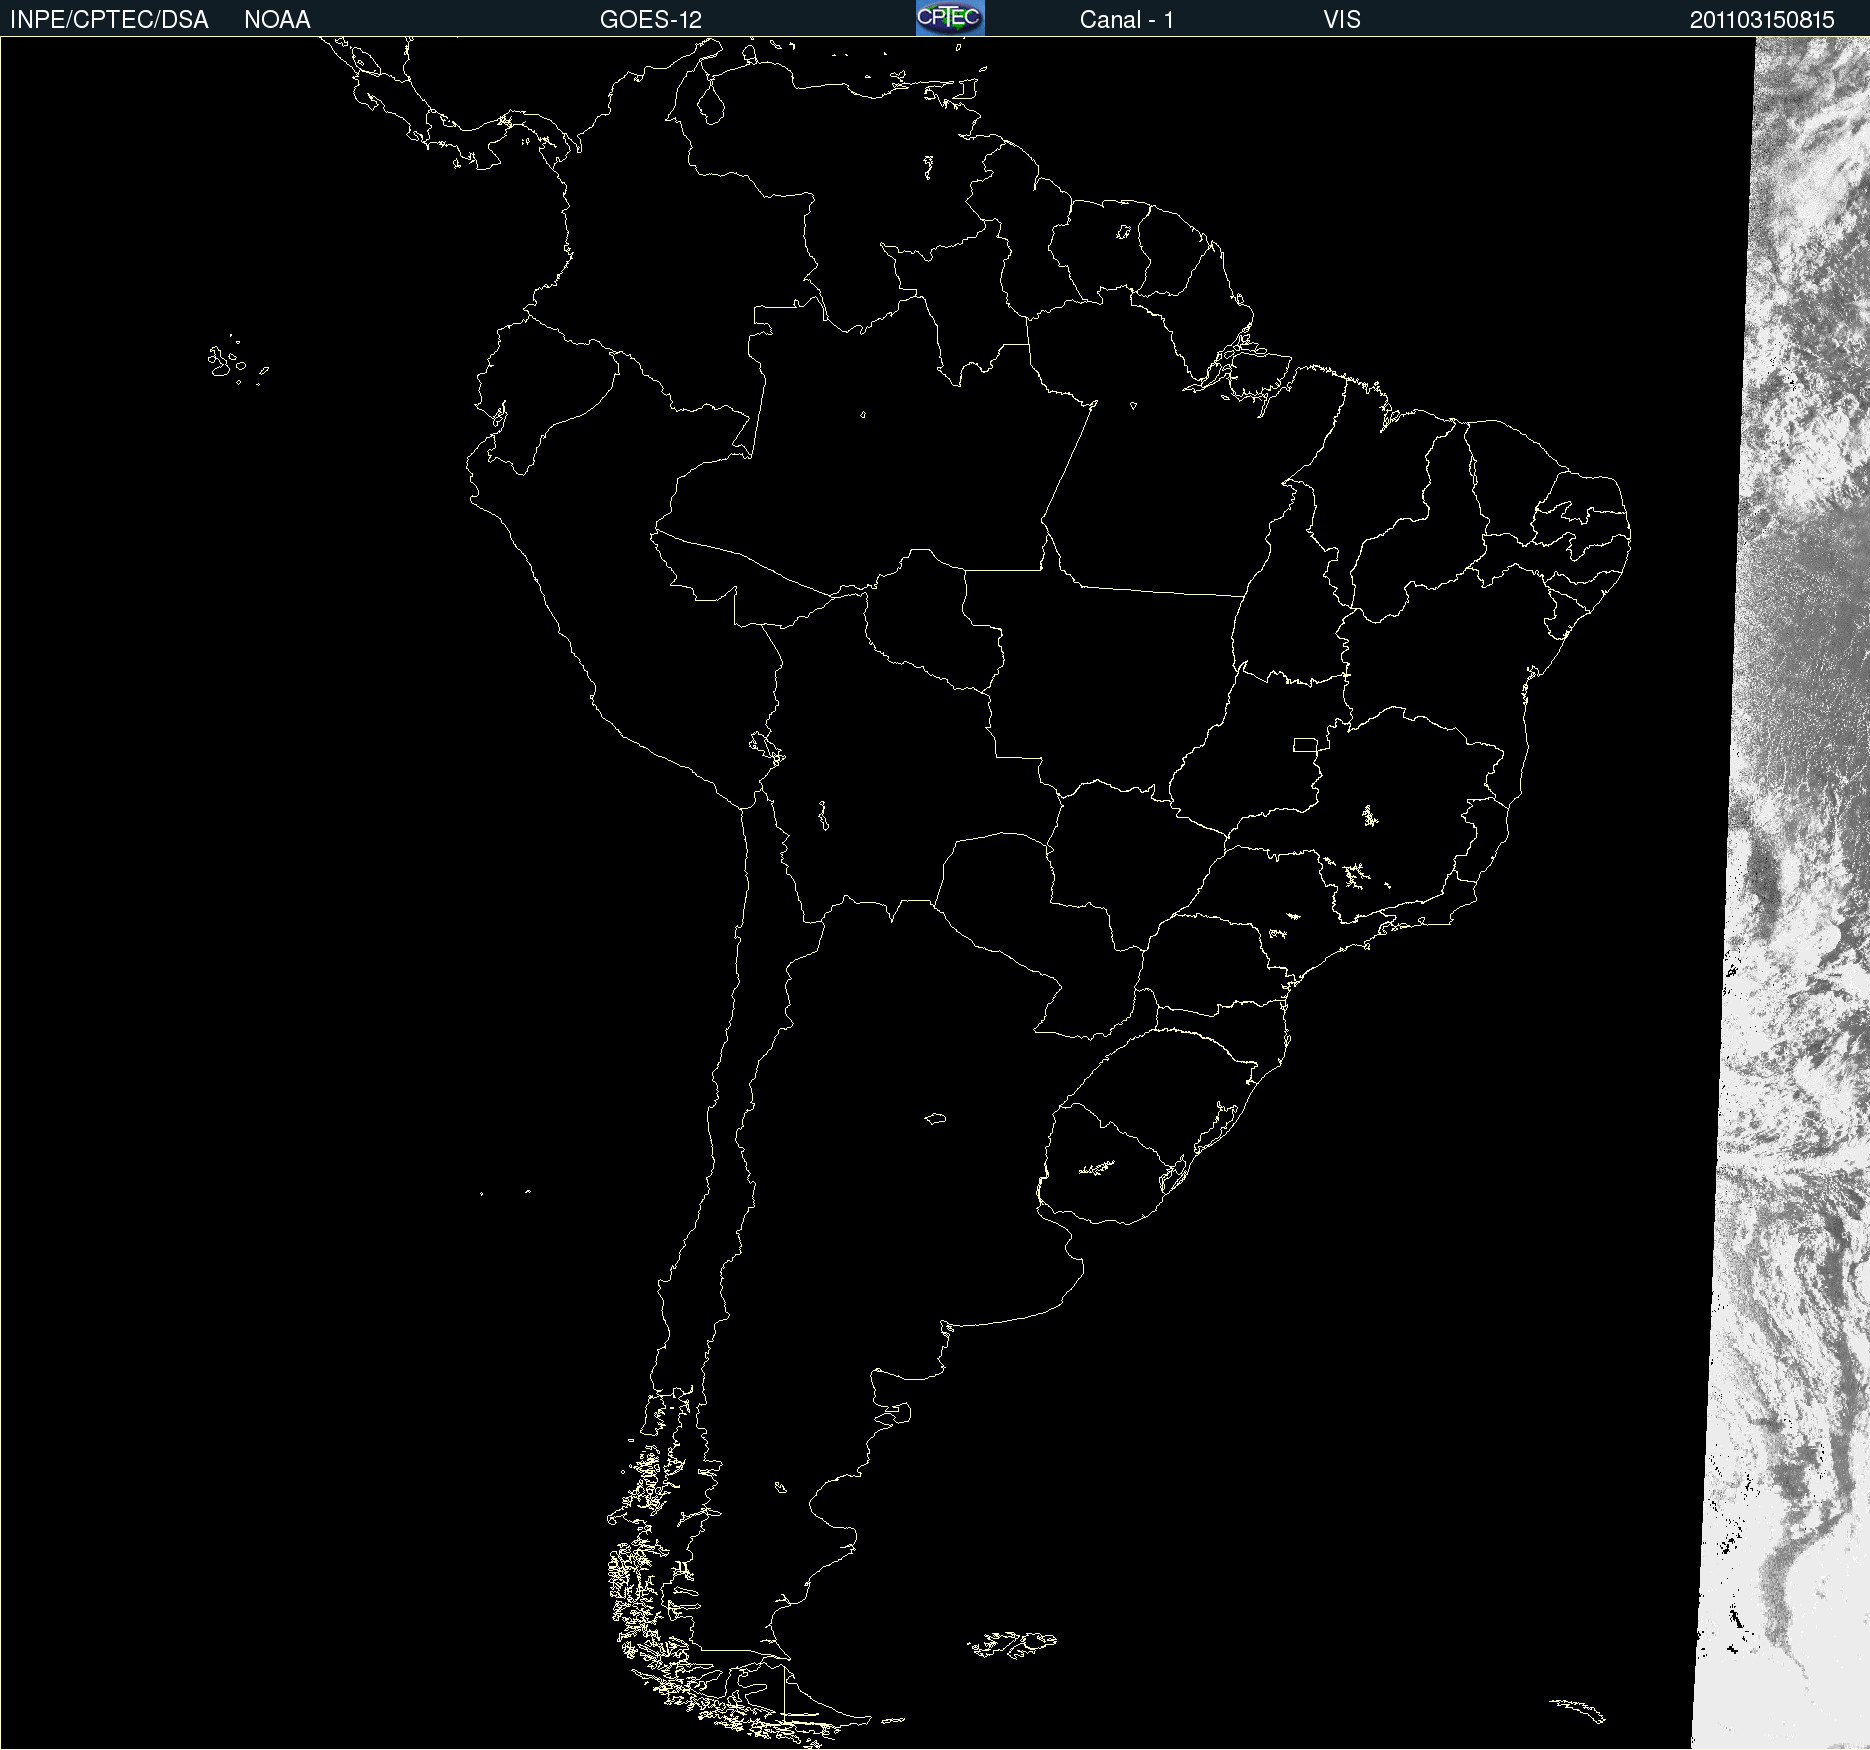
Task: Click the VIS label in the header
Action: [1342, 20]
